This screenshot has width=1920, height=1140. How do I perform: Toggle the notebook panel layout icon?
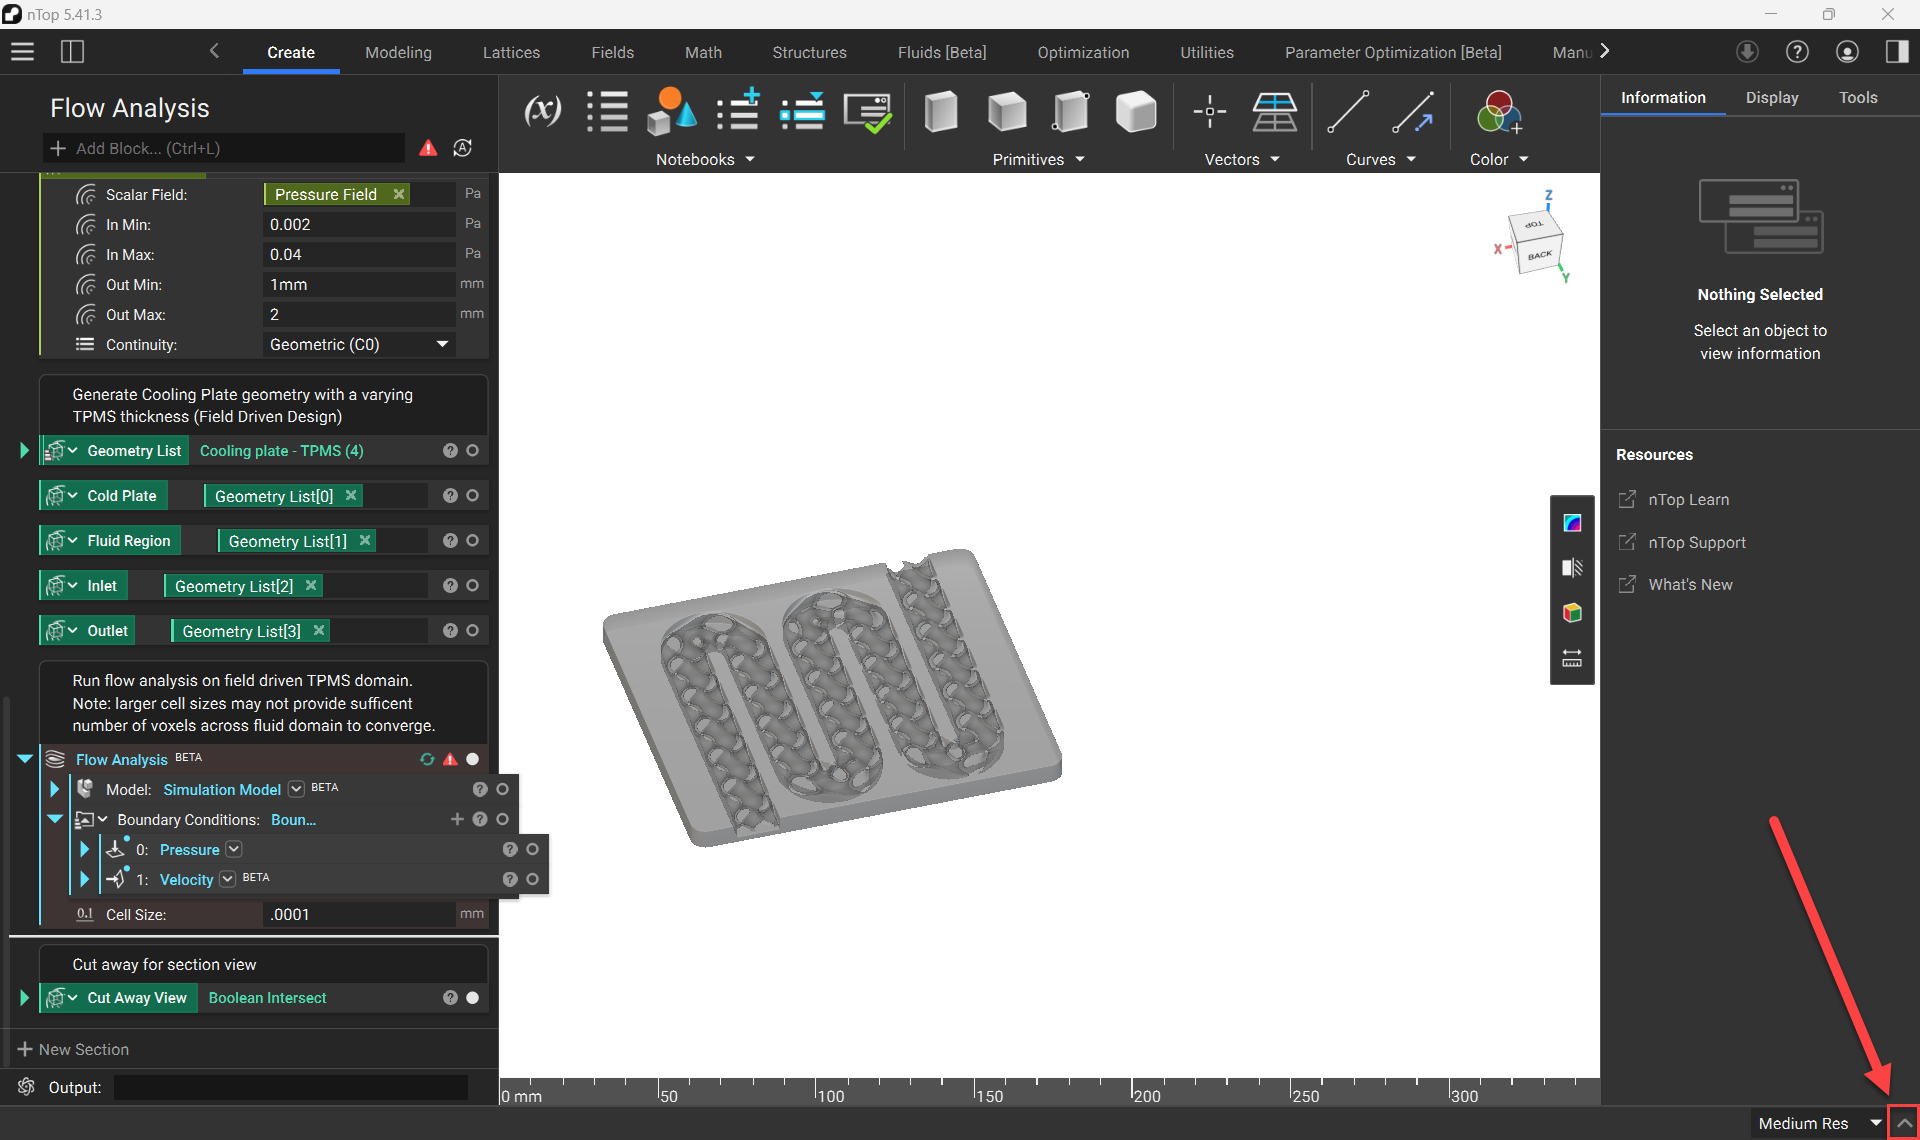point(72,52)
